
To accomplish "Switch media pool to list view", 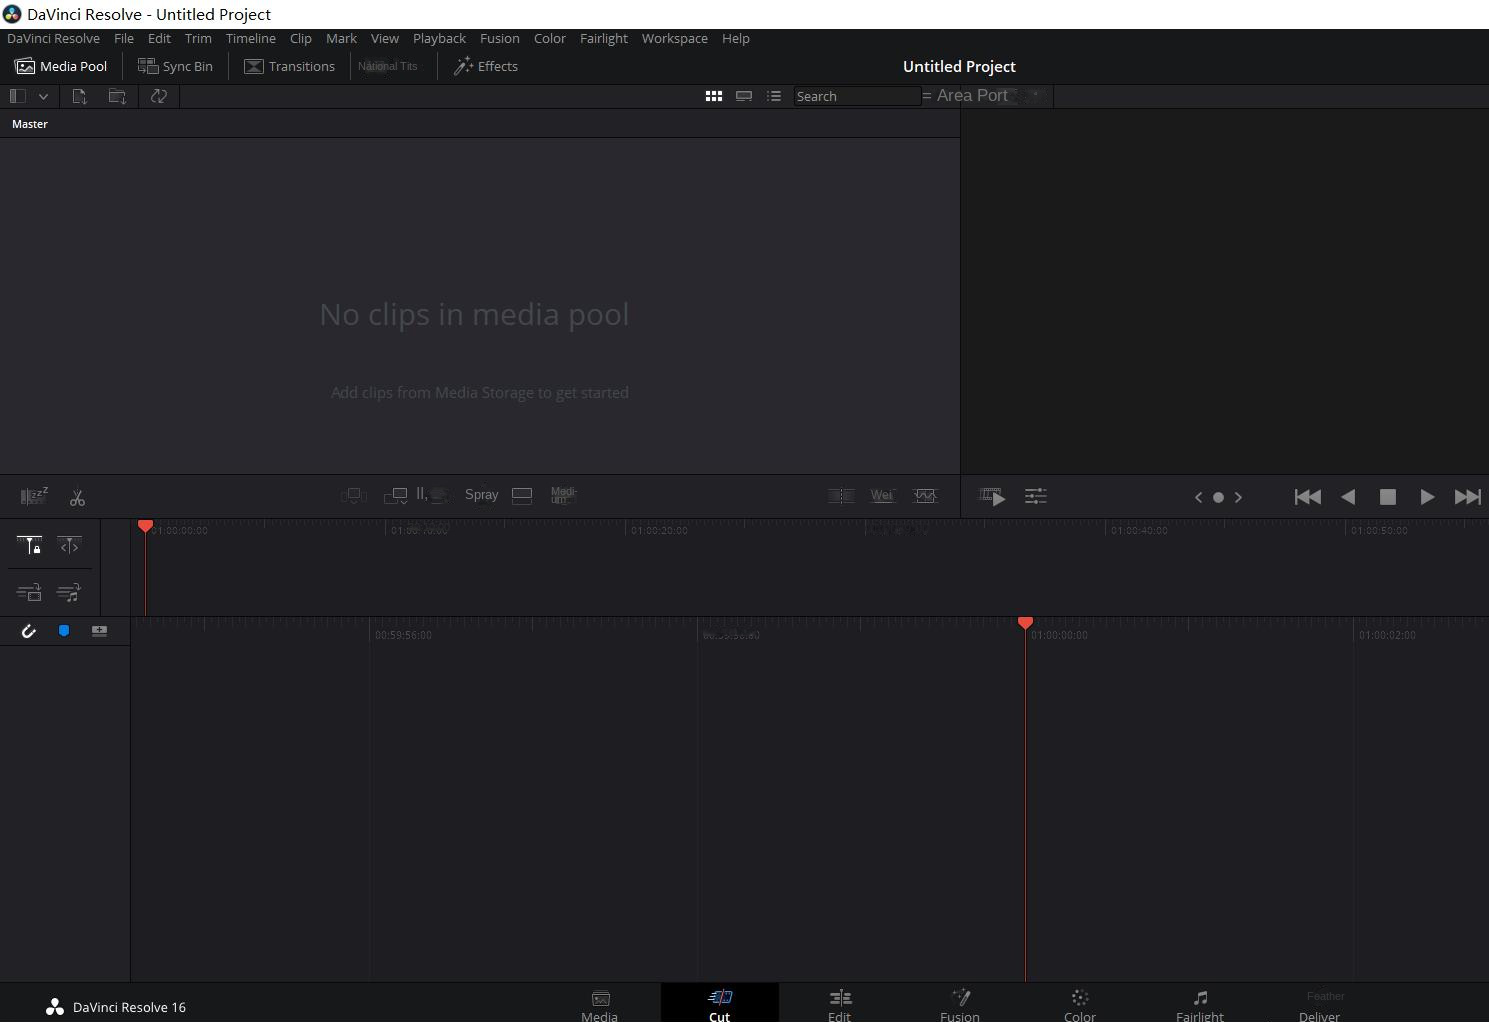I will click(x=774, y=96).
